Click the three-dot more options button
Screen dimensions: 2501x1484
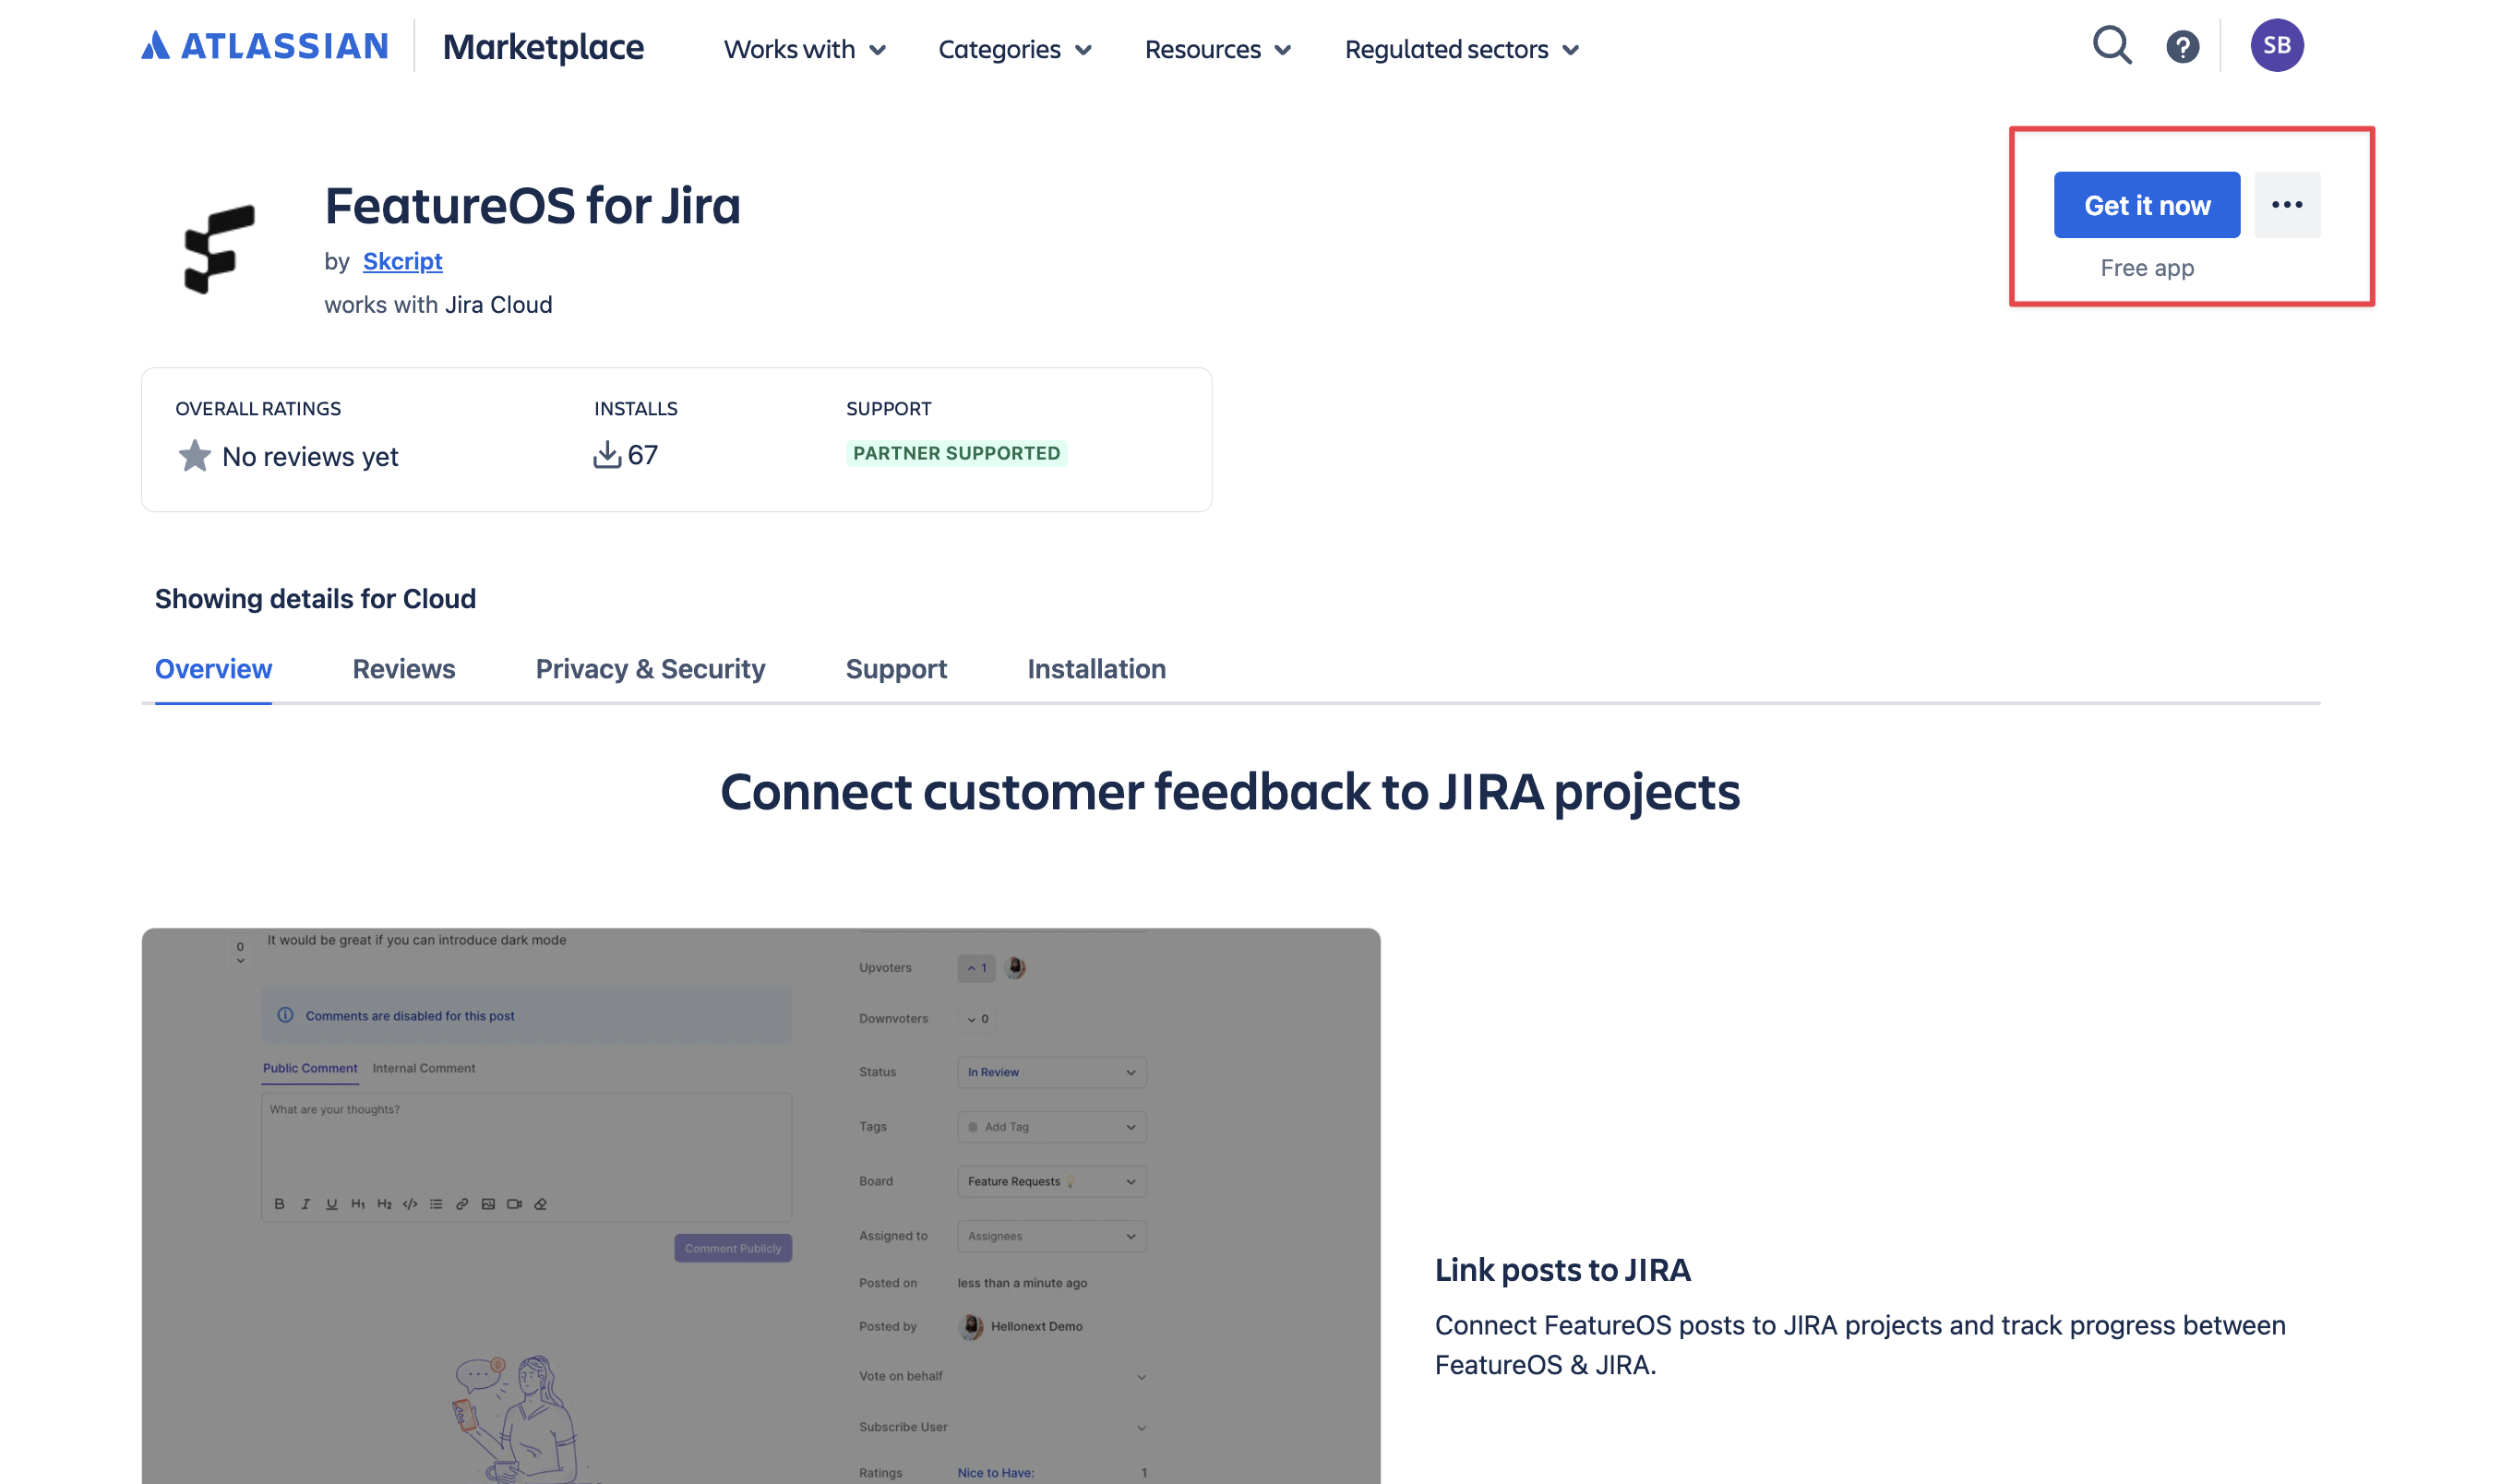2286,205
